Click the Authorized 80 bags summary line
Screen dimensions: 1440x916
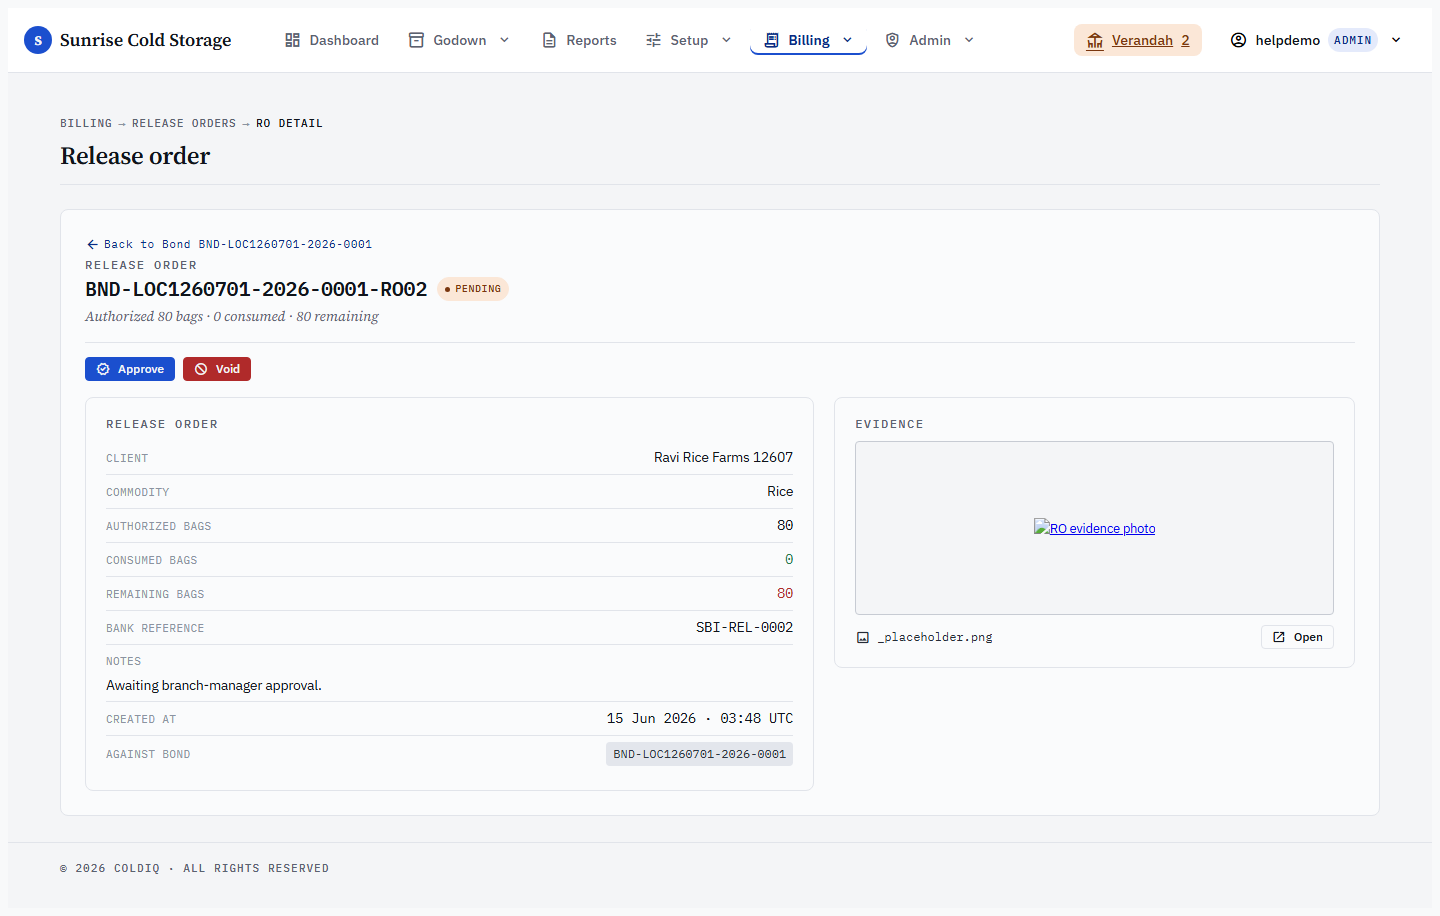(232, 316)
